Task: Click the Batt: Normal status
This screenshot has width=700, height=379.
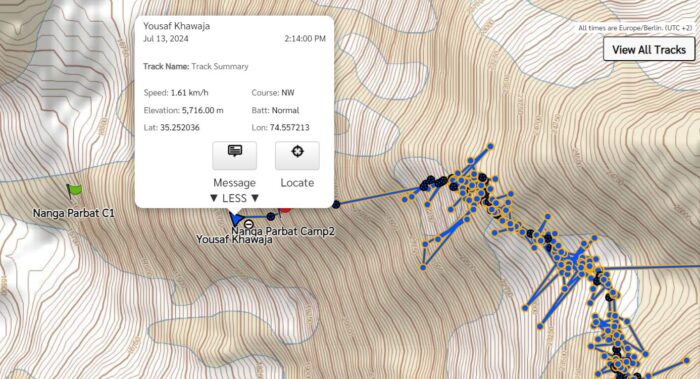Action: point(275,110)
